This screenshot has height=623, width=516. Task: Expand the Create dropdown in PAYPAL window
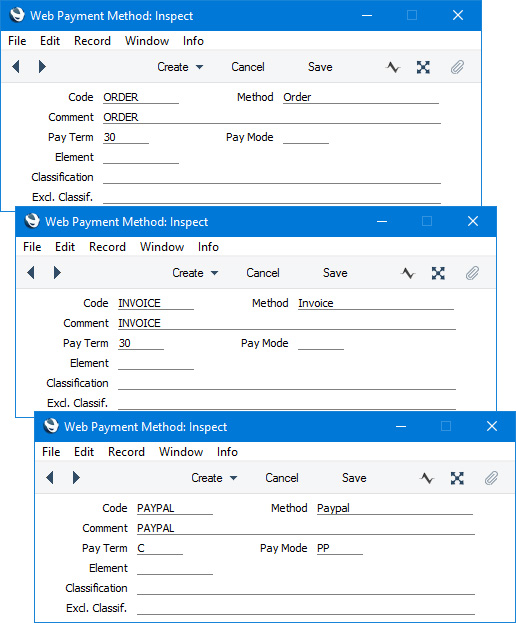[214, 478]
